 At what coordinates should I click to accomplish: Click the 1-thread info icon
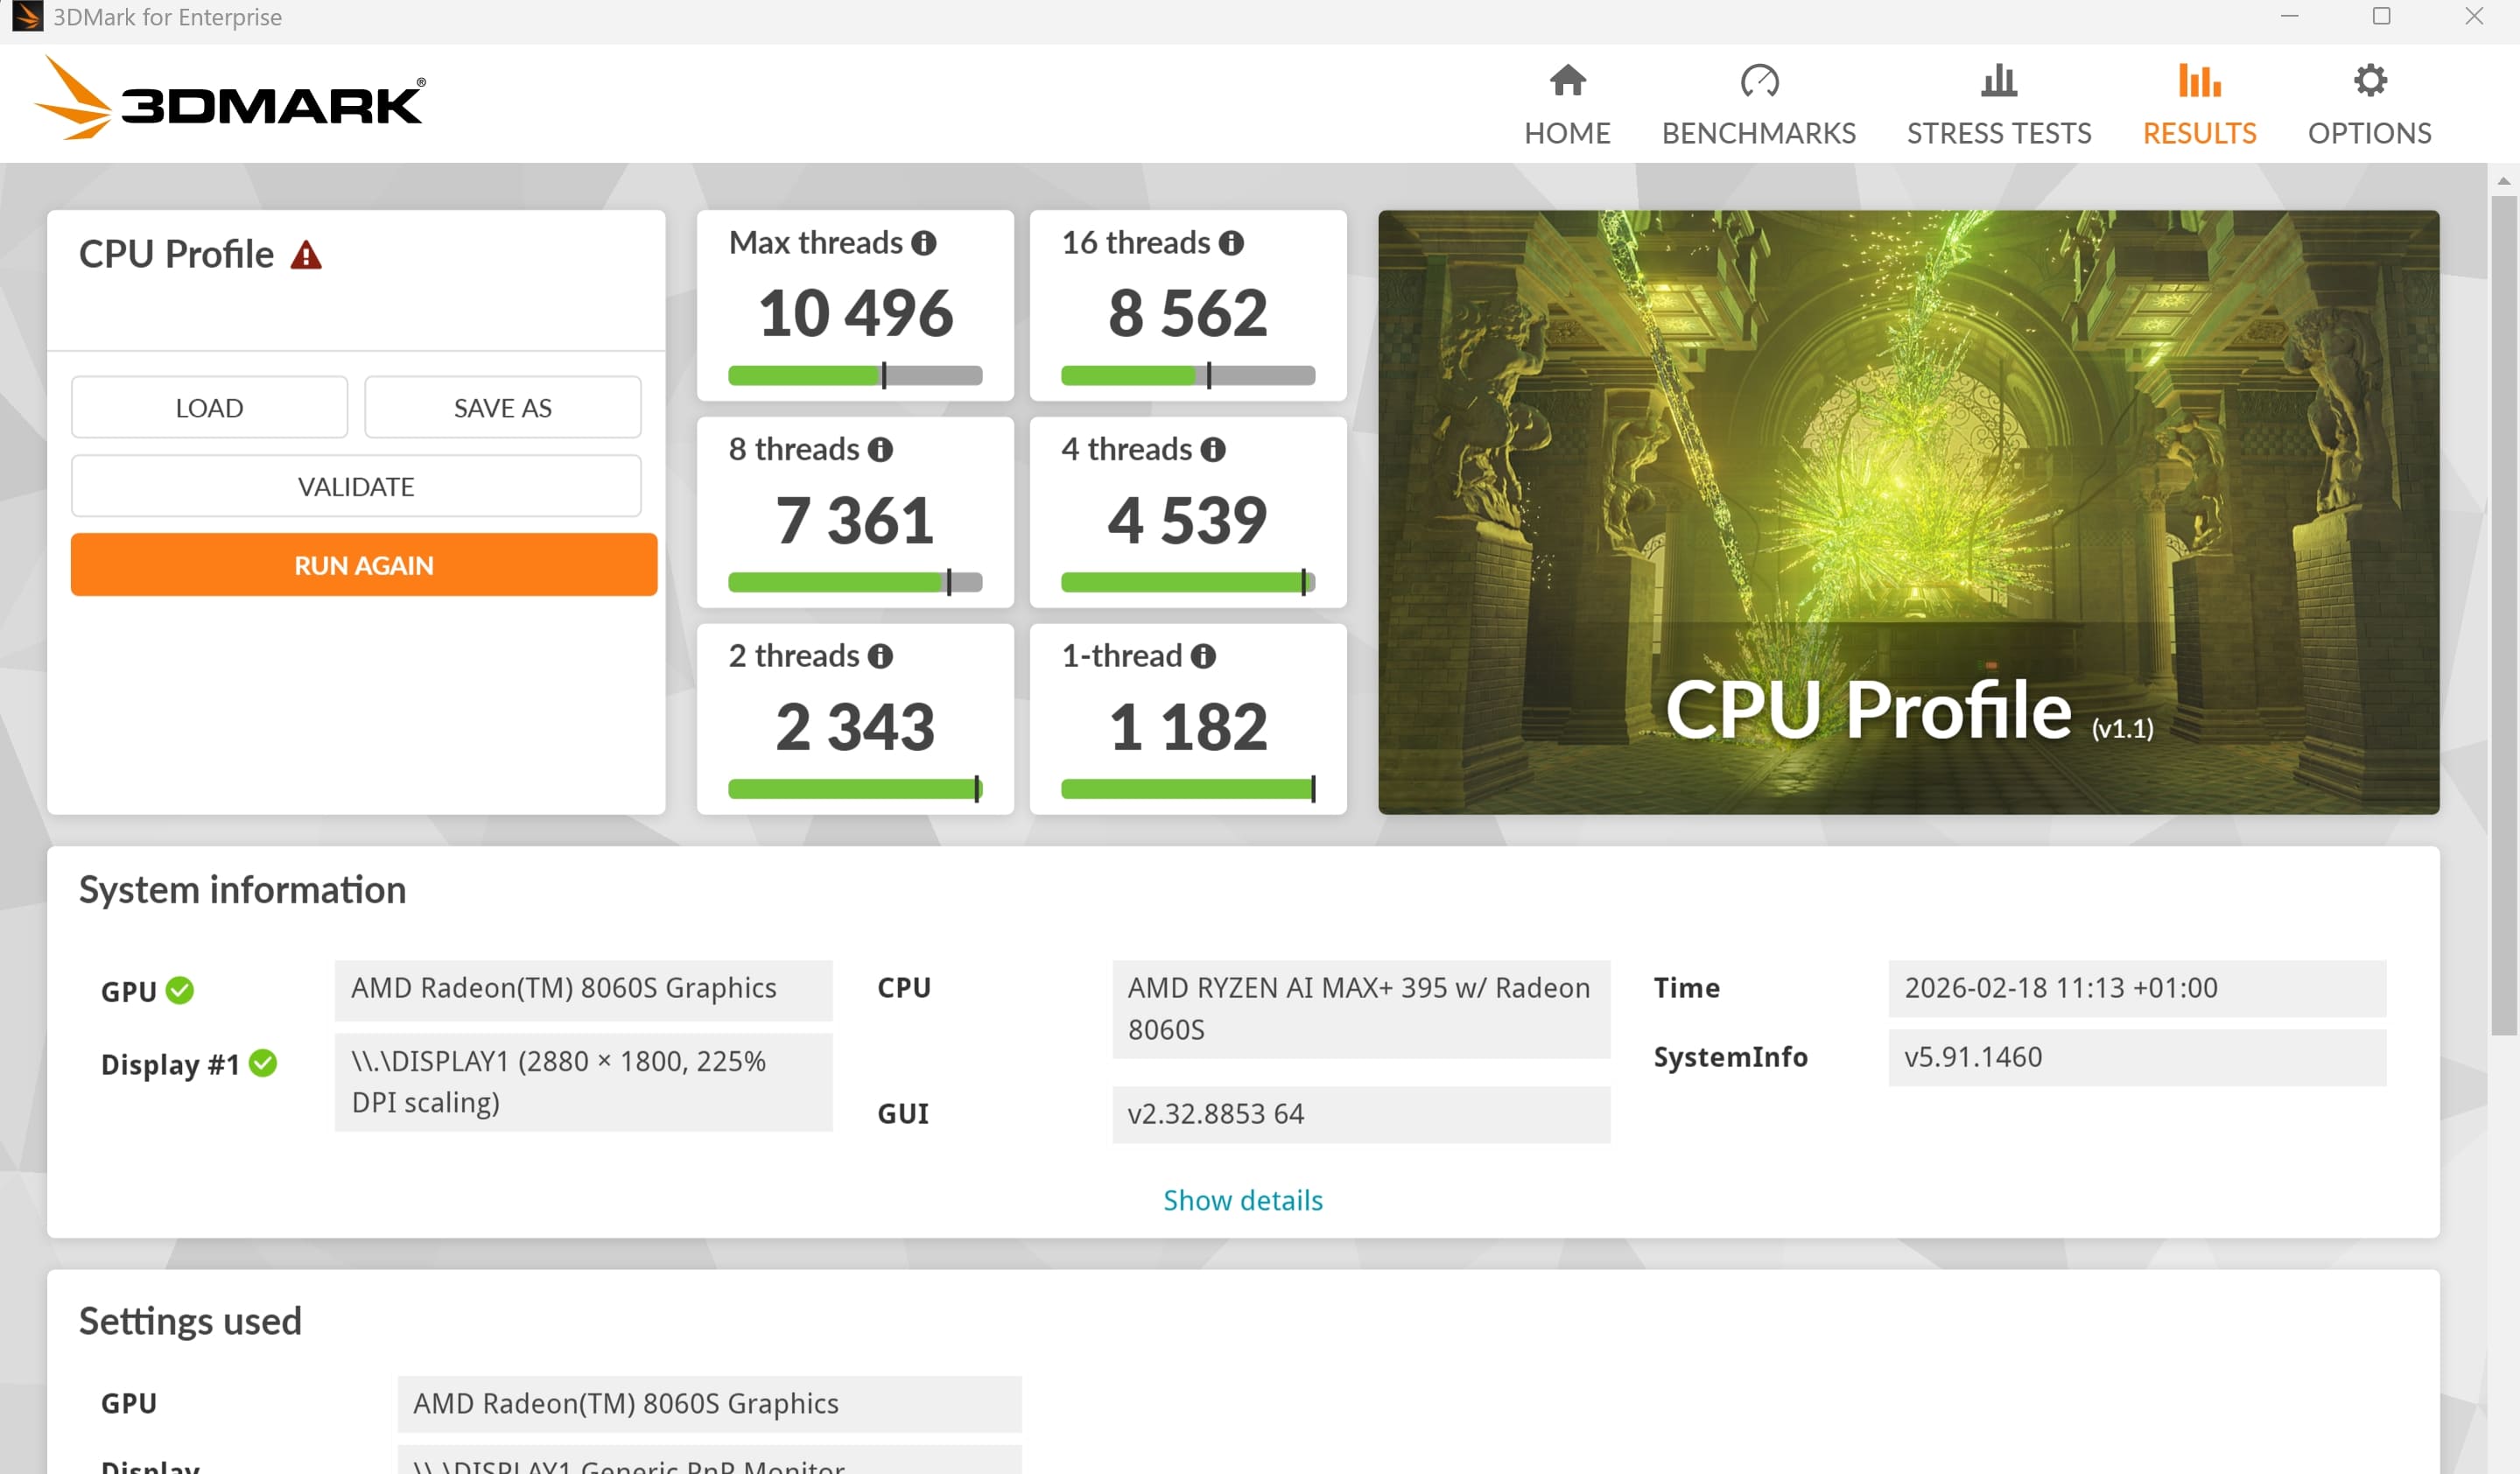coord(1203,656)
